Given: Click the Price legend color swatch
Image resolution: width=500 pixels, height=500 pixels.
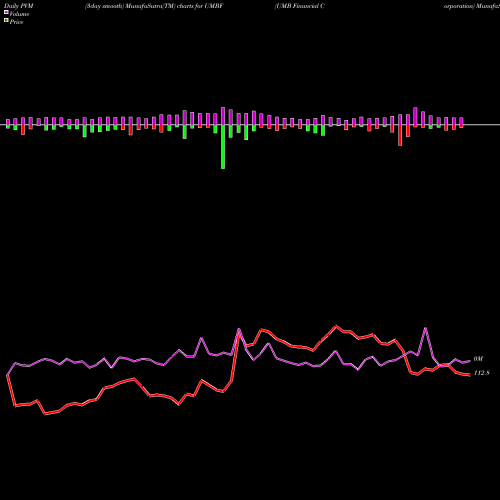Looking at the screenshot, I should click(6, 21).
